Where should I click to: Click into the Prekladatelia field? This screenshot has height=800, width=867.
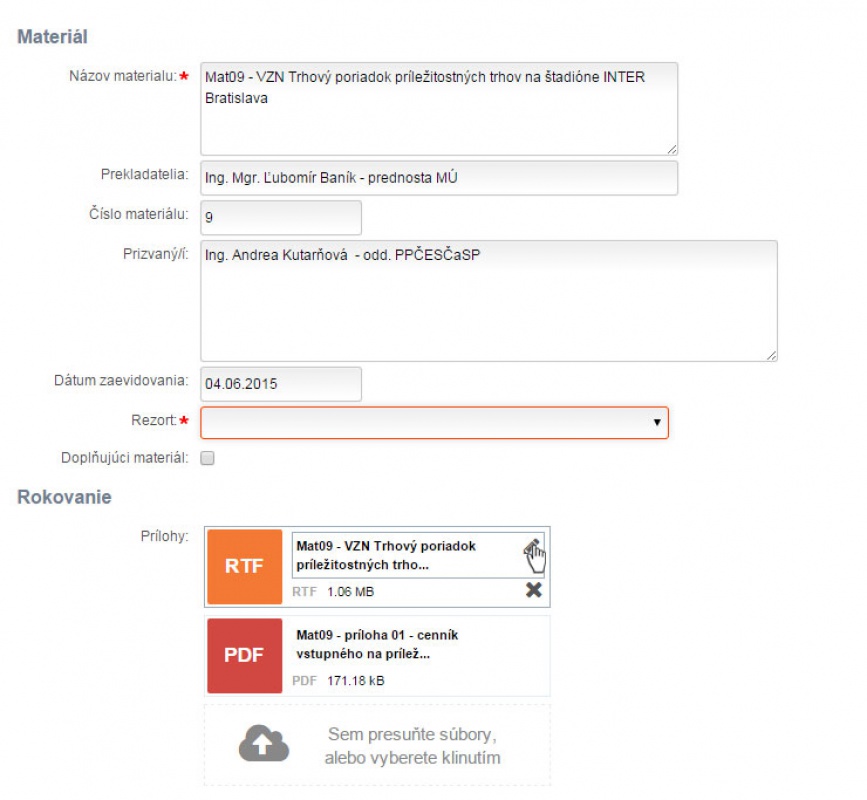click(x=439, y=178)
